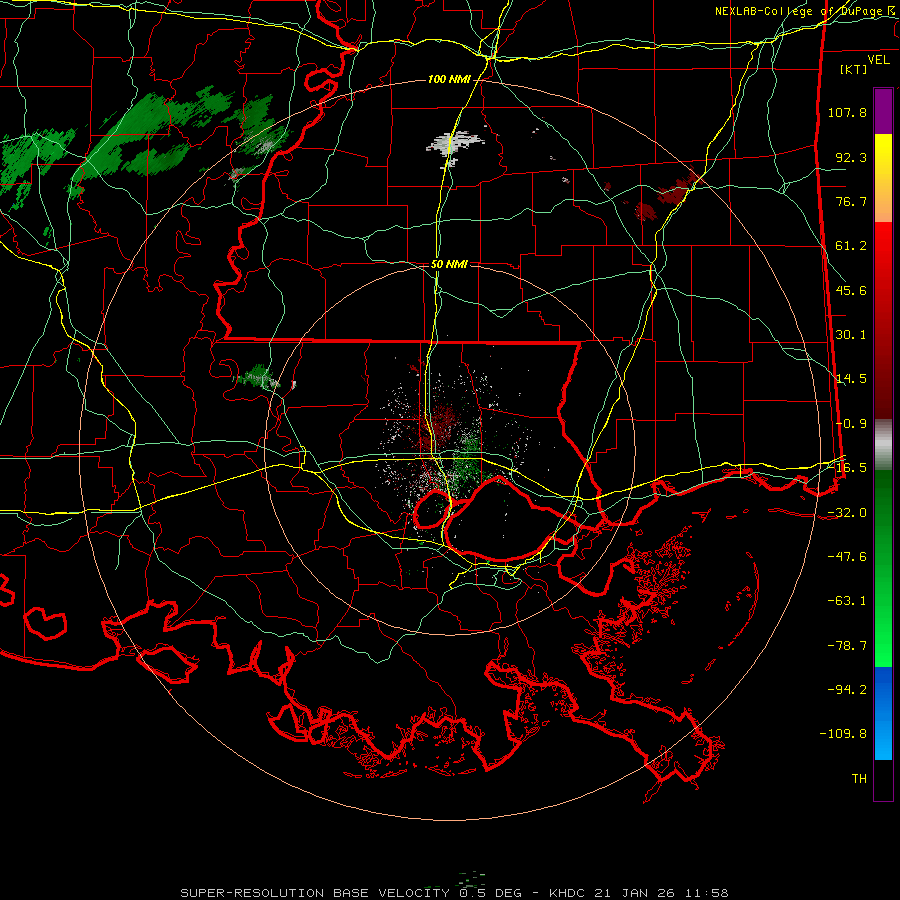The width and height of the screenshot is (900, 900).
Task: Click the 100 NMI range ring label
Action: [449, 79]
